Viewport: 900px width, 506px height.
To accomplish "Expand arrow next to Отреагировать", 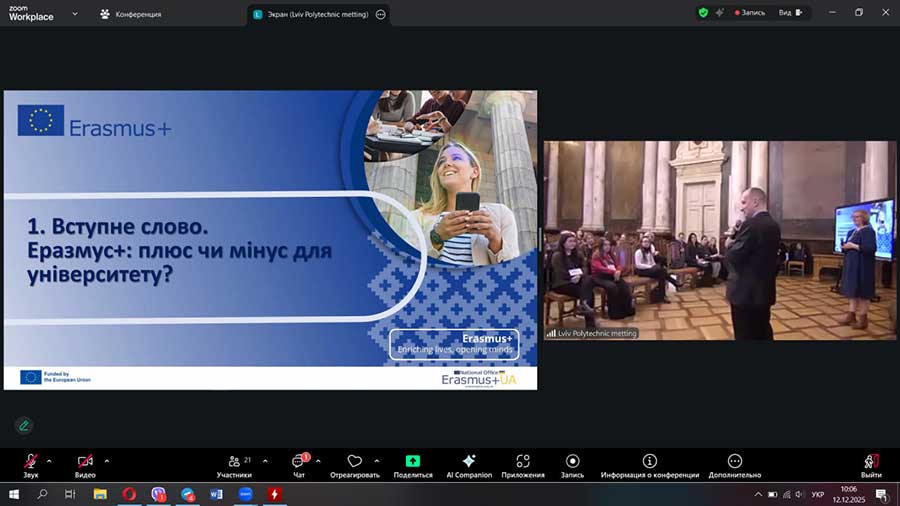I will pyautogui.click(x=377, y=461).
